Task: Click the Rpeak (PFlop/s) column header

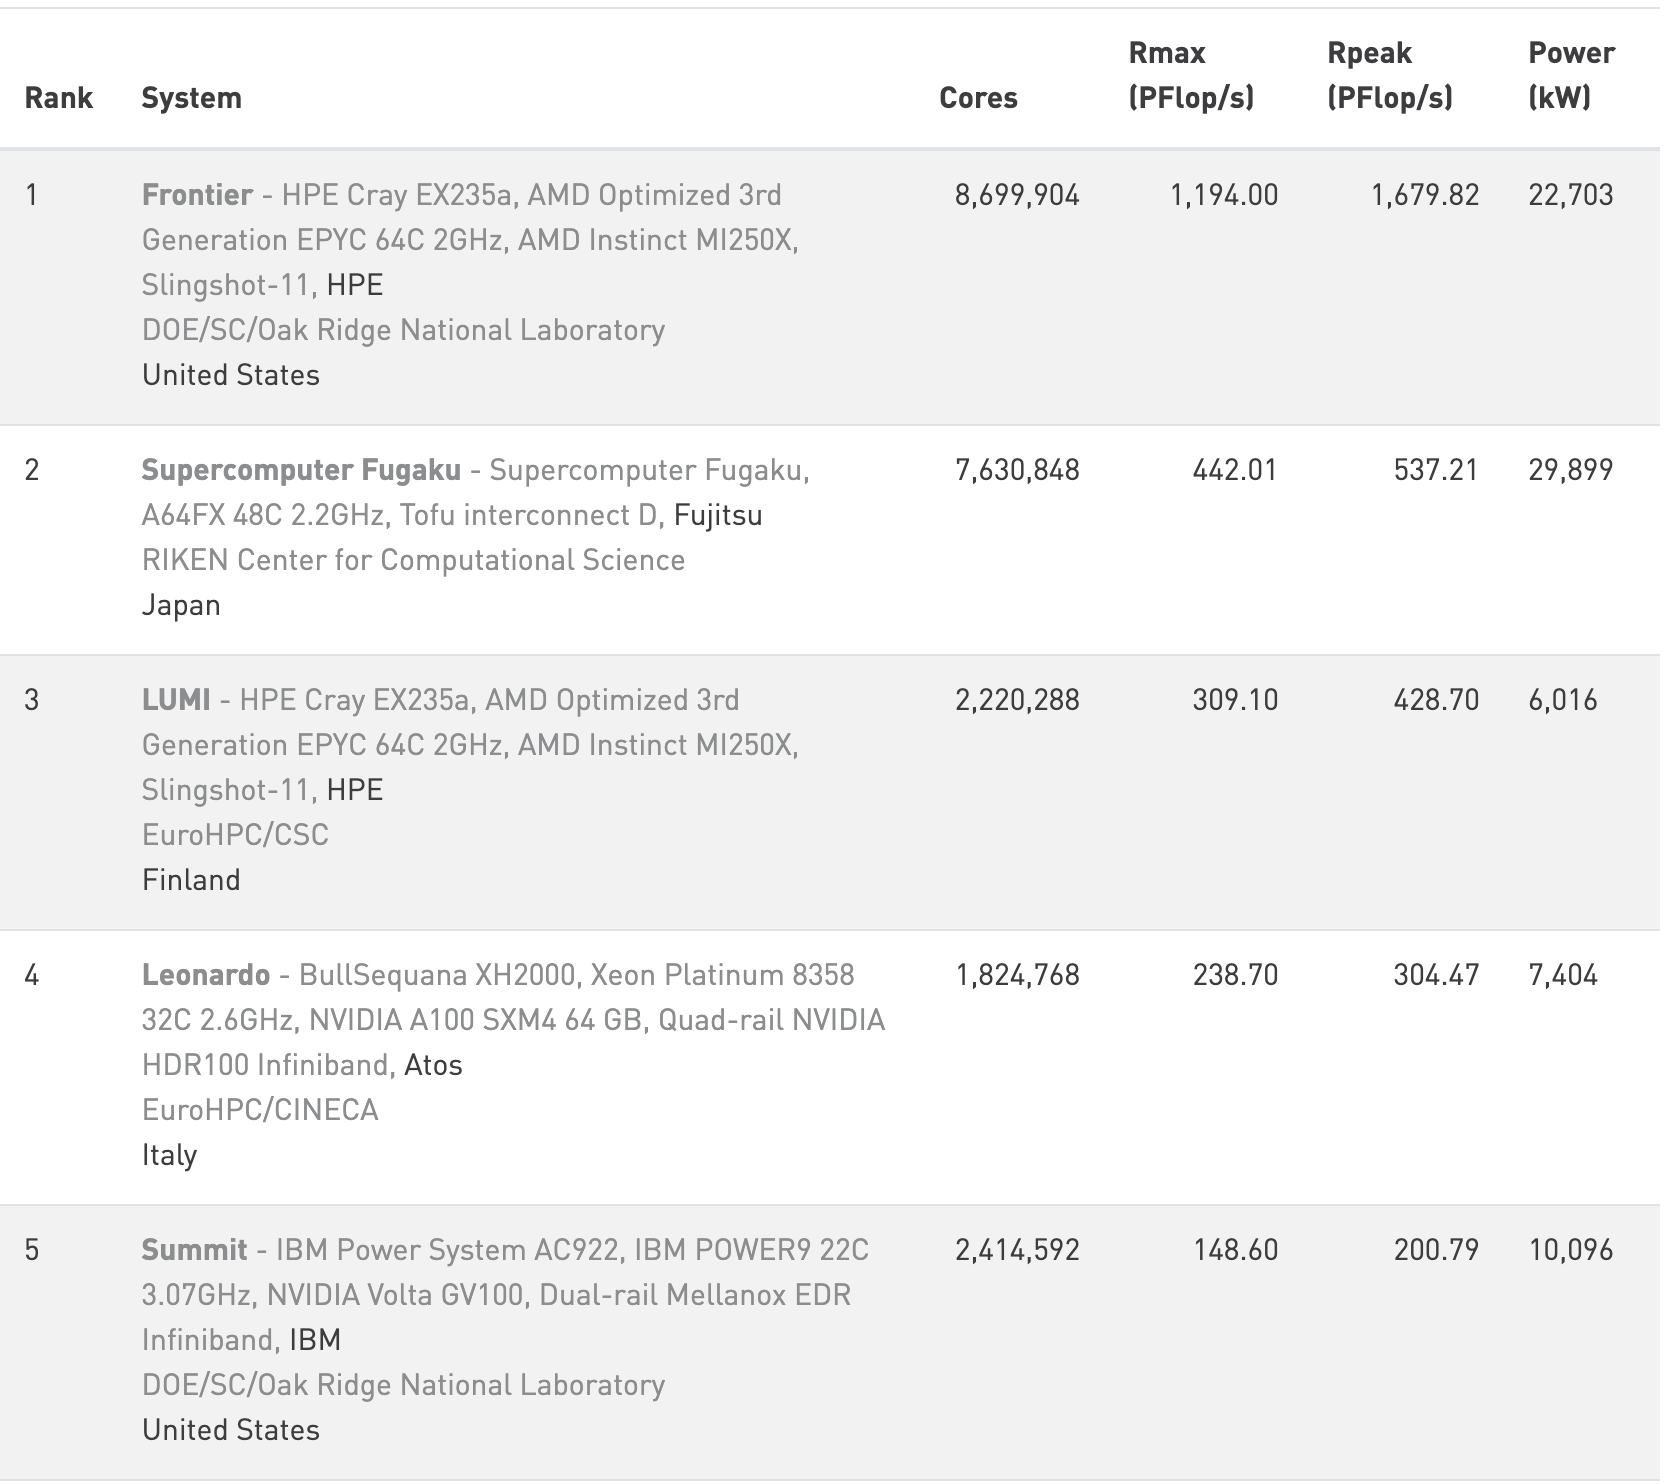Action: 1389,75
